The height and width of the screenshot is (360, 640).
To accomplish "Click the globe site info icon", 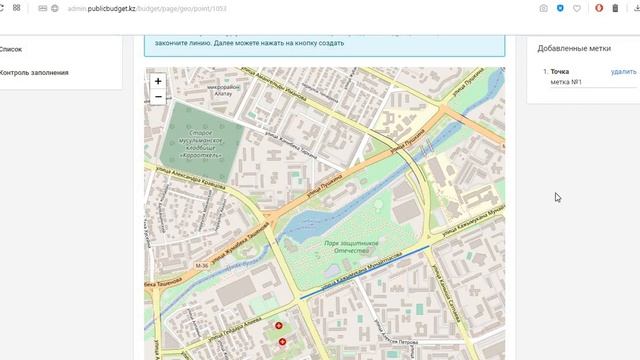I will pos(55,8).
